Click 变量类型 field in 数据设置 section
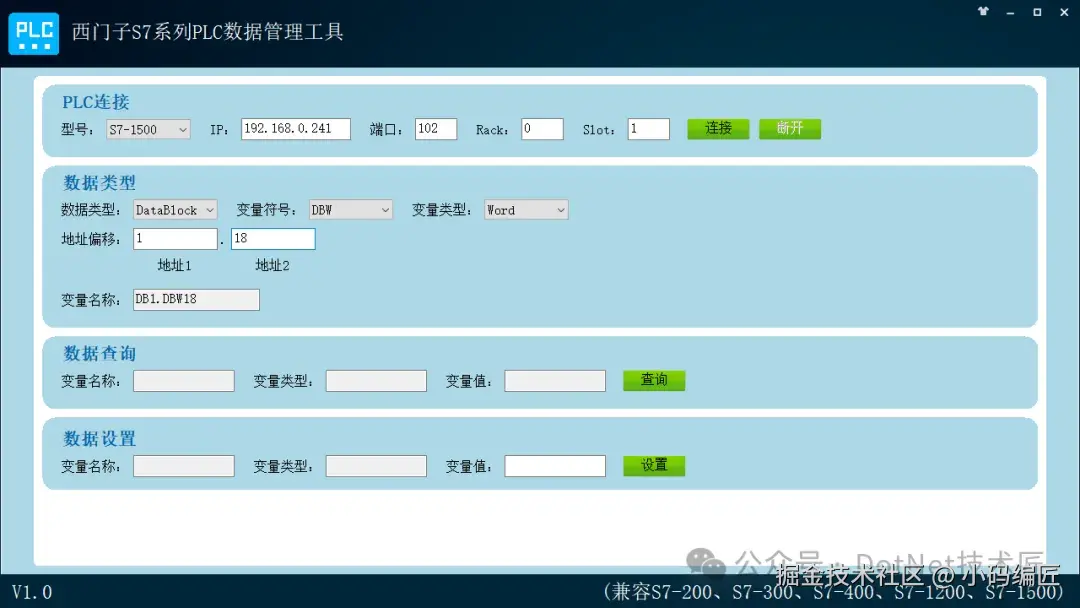Viewport: 1080px width, 608px height. (376, 466)
